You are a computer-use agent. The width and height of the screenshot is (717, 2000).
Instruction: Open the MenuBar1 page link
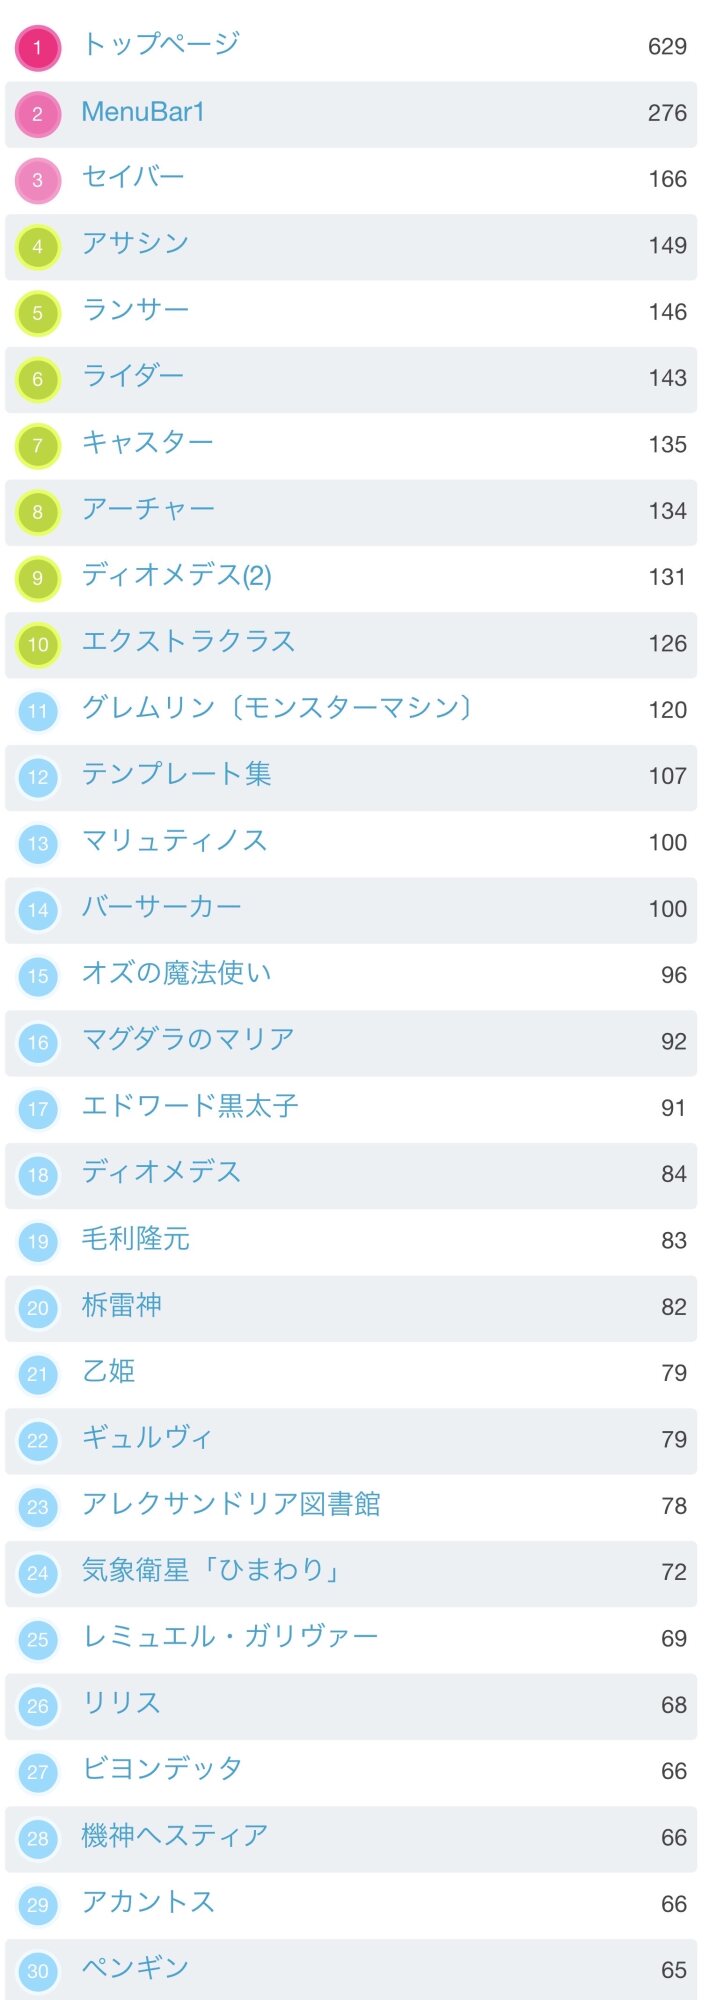(143, 112)
